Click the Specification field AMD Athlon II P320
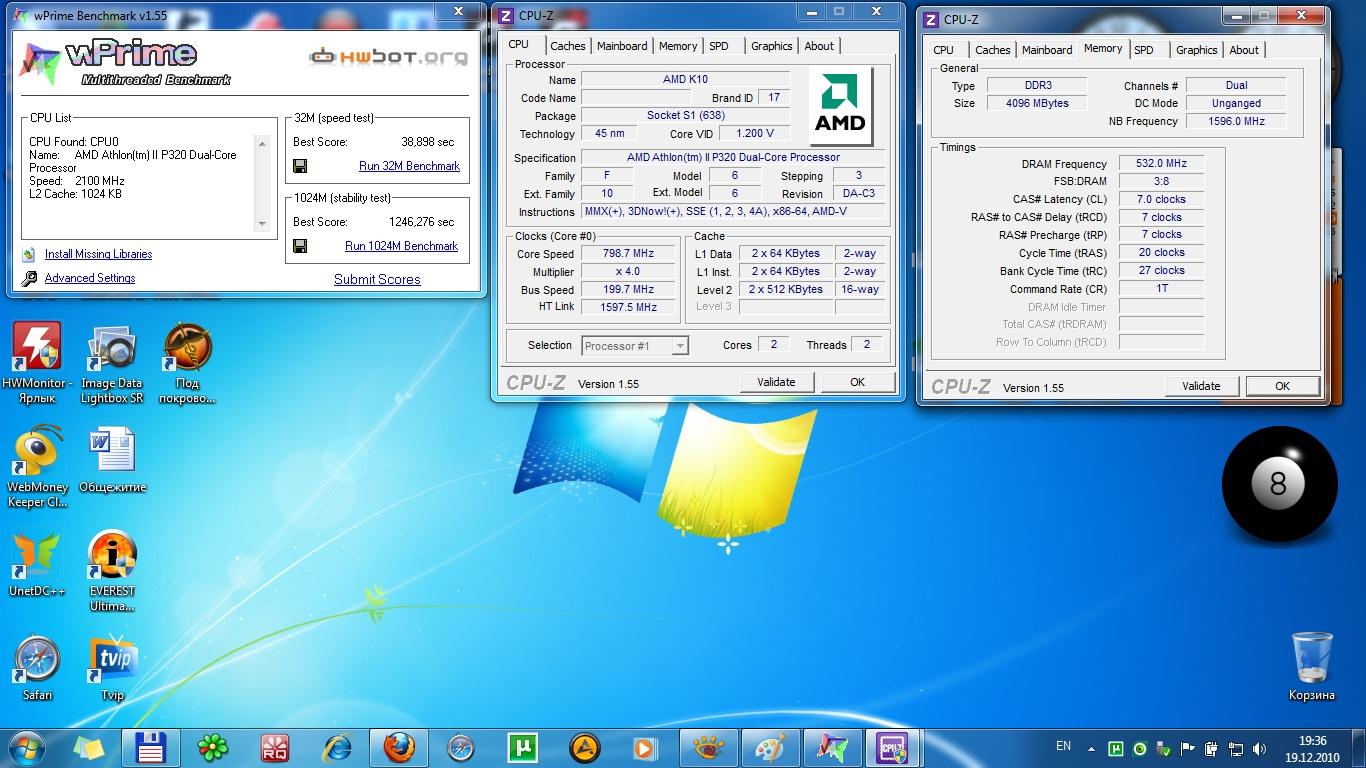Viewport: 1366px width, 768px height. (733, 158)
